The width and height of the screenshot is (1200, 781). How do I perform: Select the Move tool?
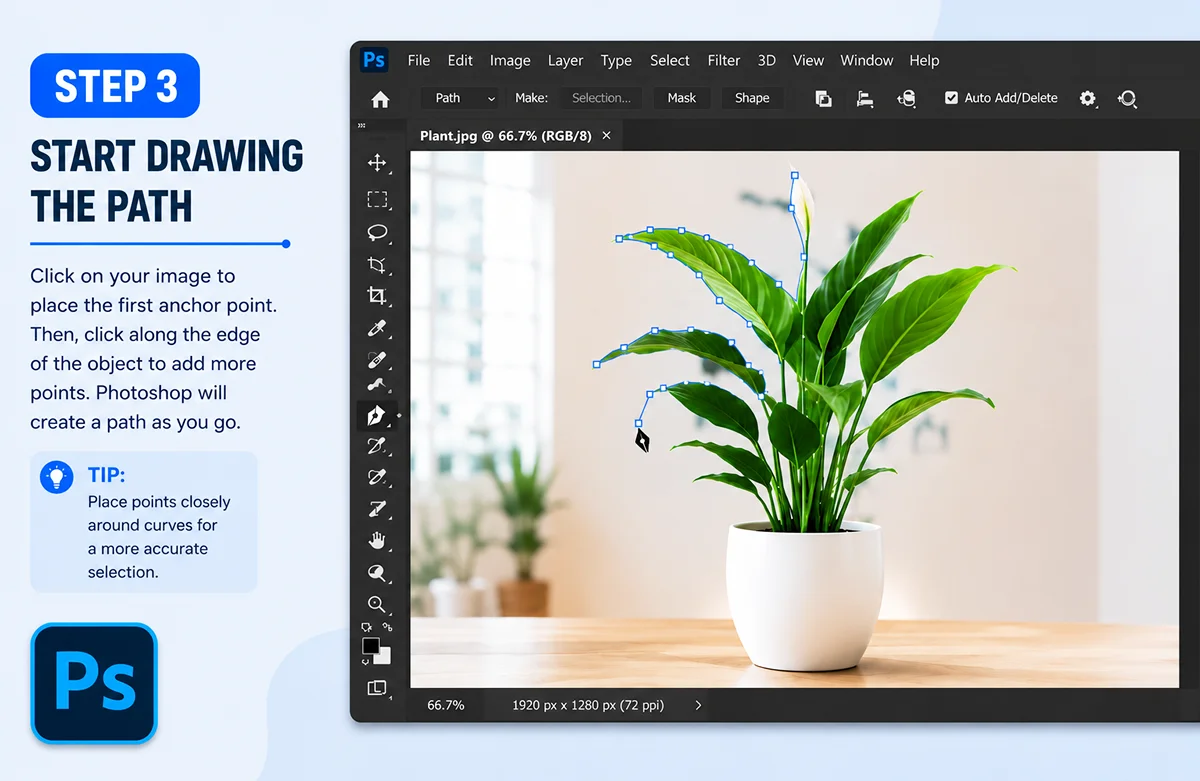(x=377, y=163)
